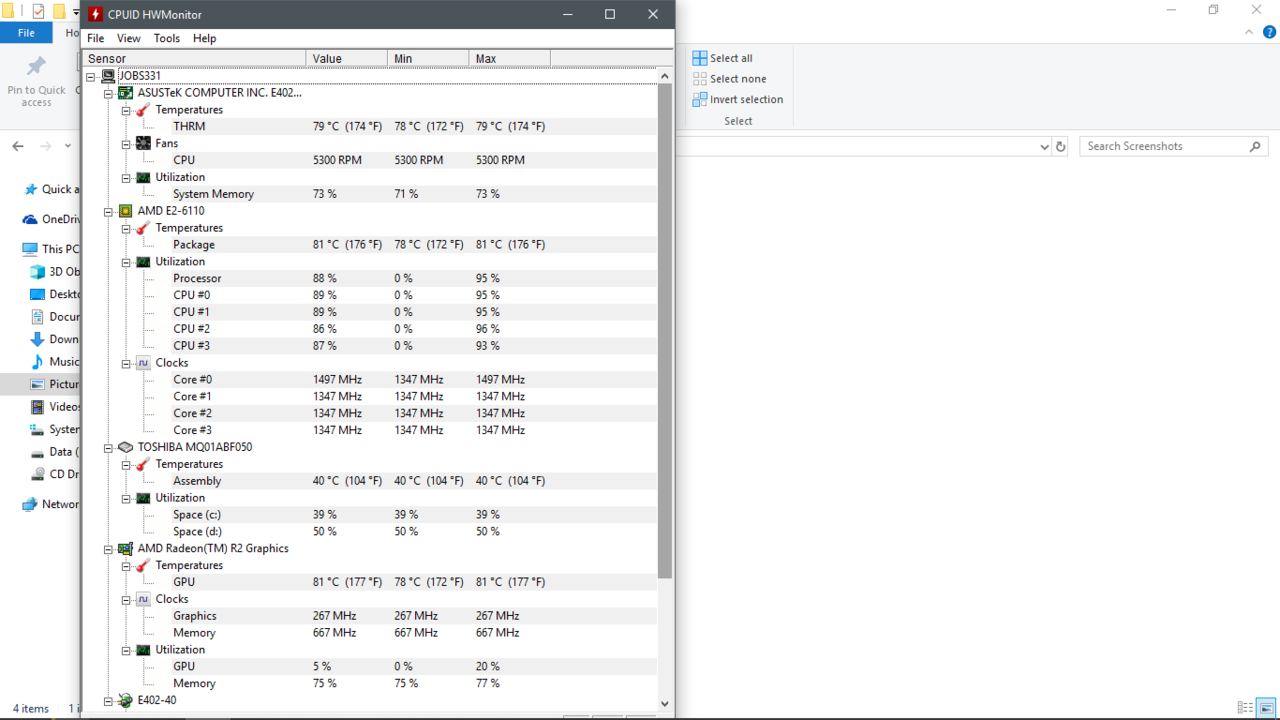Viewport: 1280px width, 720px height.
Task: Click the Fans icon under ASUSTeK
Action: click(x=143, y=143)
